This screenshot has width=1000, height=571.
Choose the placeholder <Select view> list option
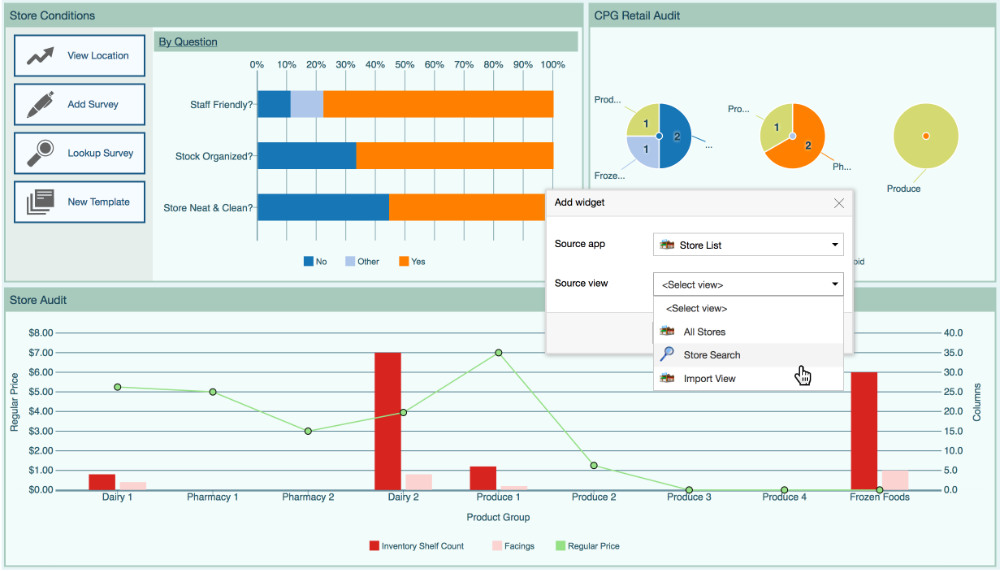click(x=697, y=309)
